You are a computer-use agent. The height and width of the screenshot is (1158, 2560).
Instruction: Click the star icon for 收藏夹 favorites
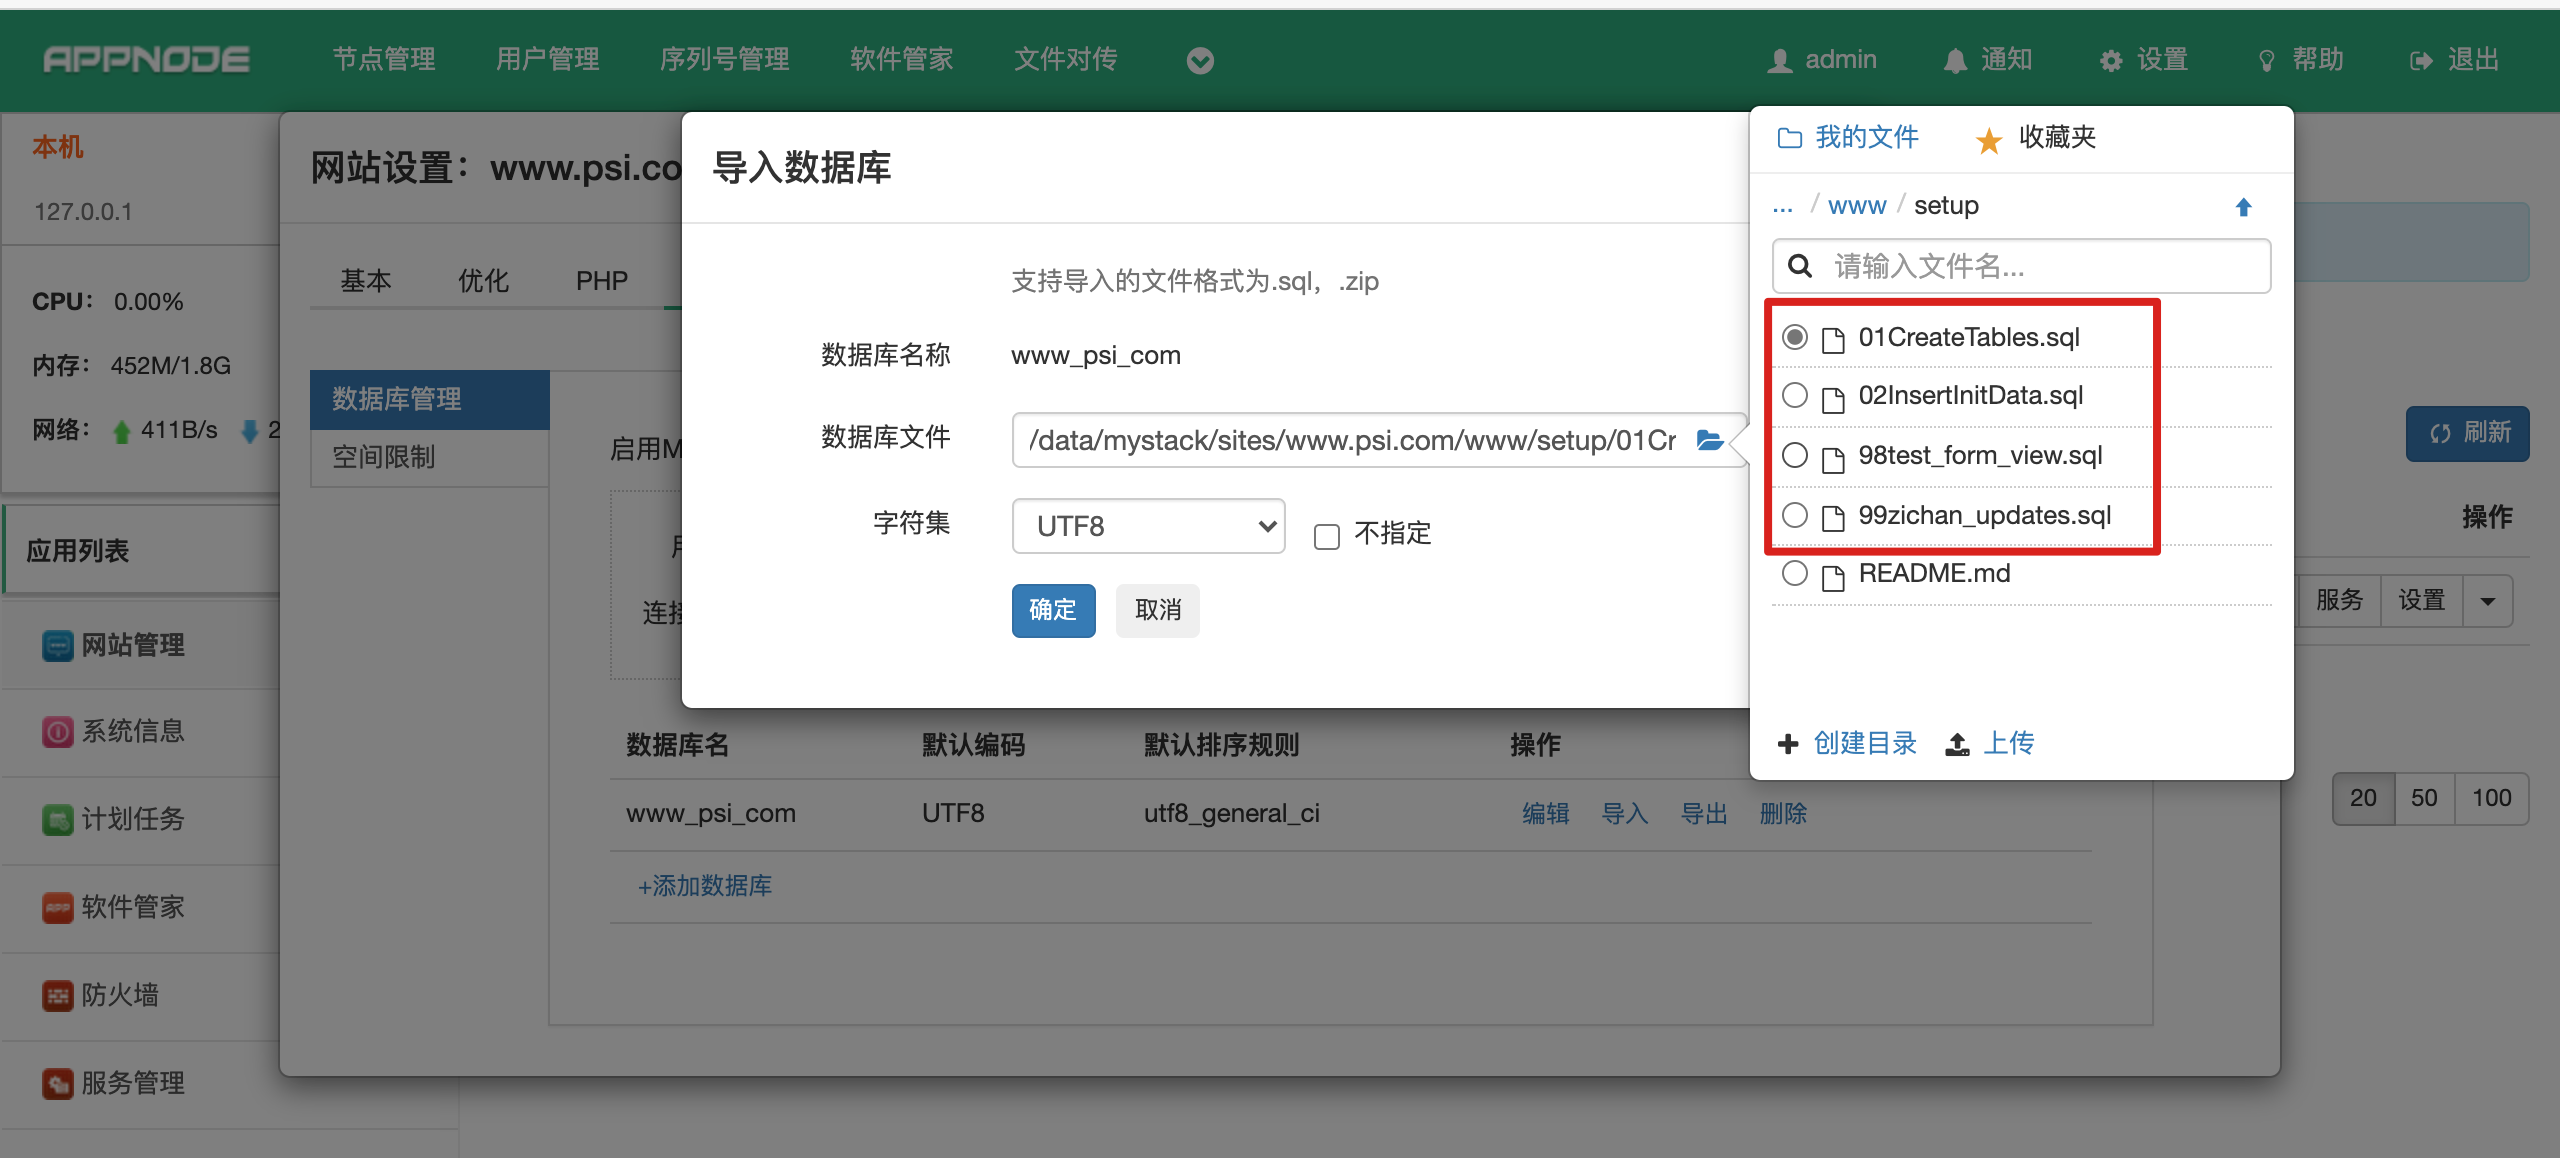[1988, 140]
